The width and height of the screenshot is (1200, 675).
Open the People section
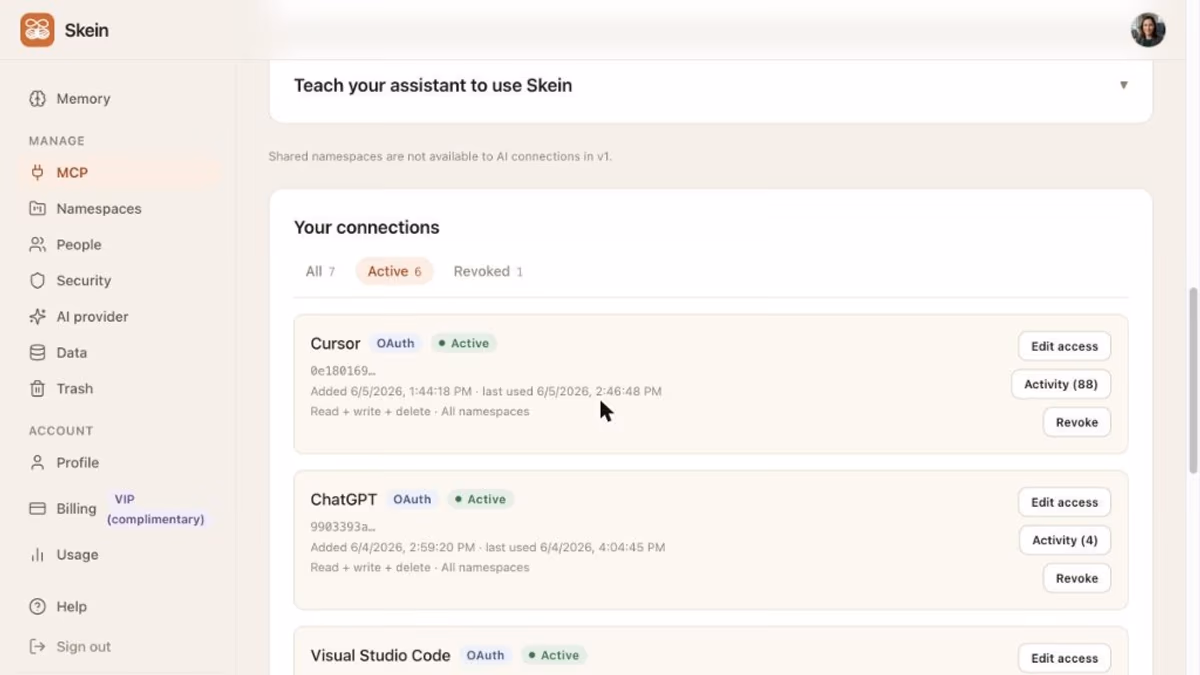[x=79, y=245]
